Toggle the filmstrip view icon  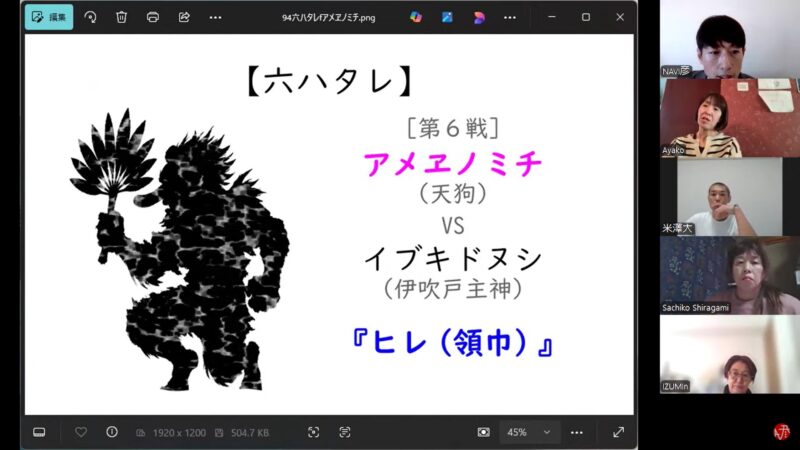pyautogui.click(x=39, y=433)
